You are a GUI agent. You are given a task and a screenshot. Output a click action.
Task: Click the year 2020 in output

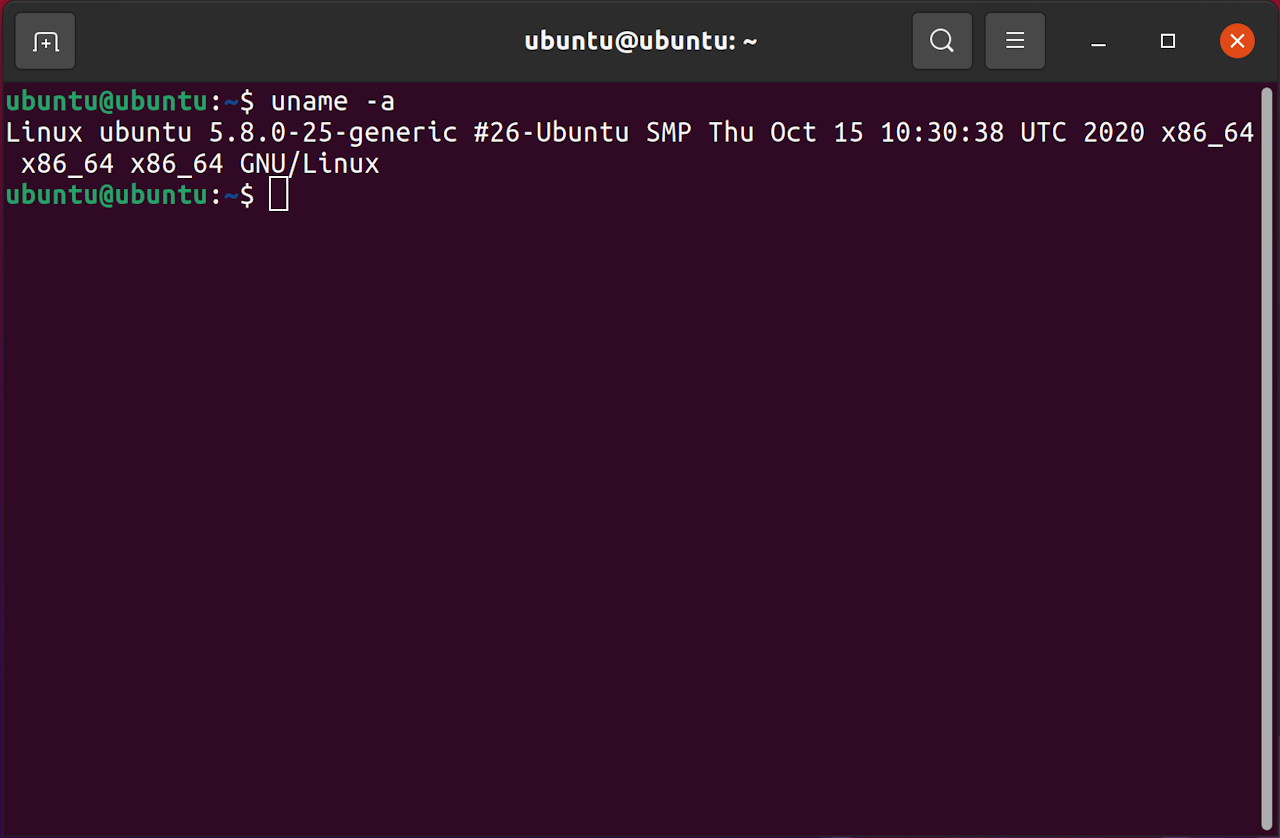click(1114, 133)
